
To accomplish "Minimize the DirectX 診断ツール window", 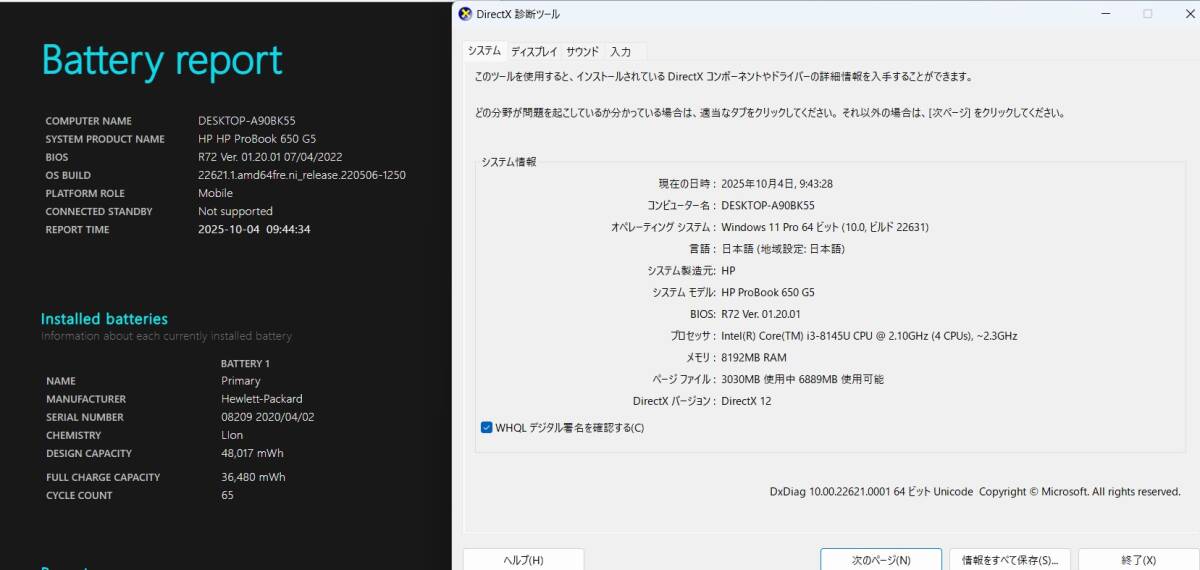I will point(1106,14).
